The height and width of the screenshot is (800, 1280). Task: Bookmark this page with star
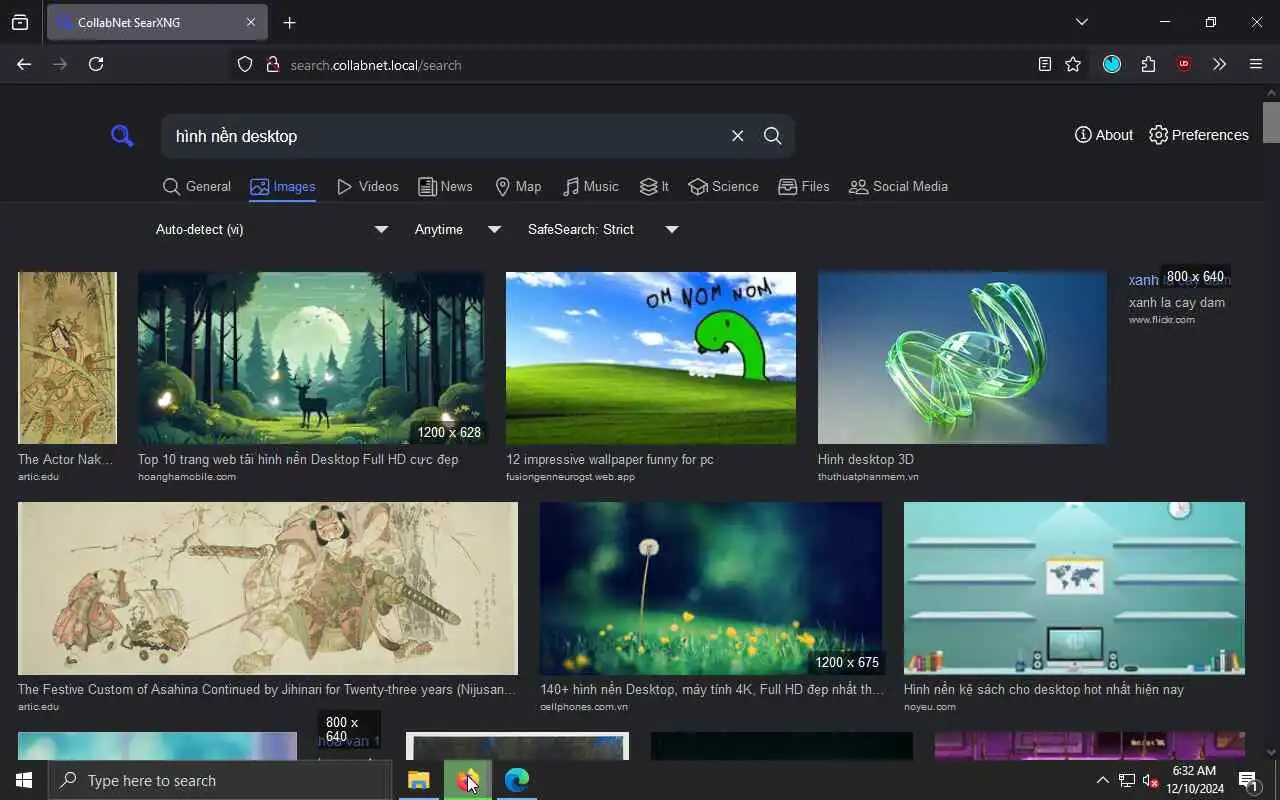1073,64
